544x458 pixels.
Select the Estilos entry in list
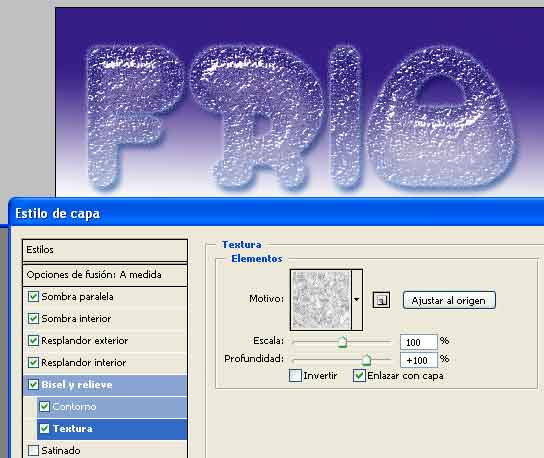click(105, 250)
